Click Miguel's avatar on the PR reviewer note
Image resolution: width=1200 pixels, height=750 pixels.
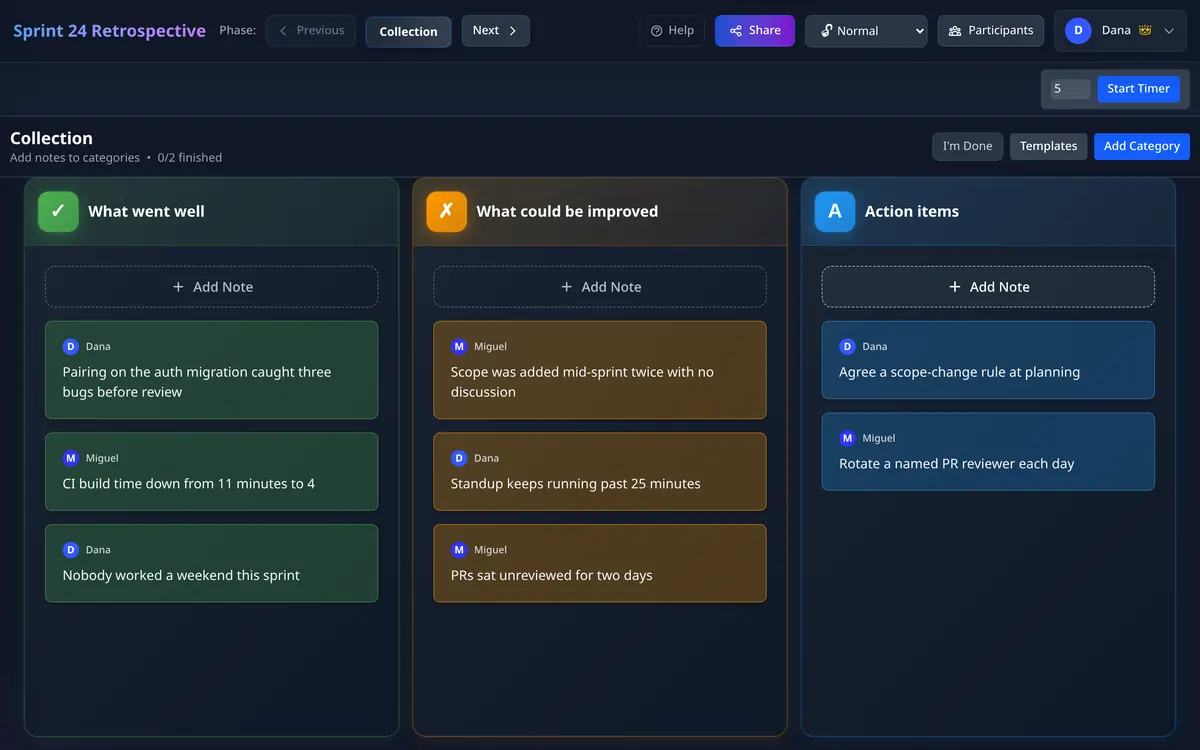(x=847, y=438)
